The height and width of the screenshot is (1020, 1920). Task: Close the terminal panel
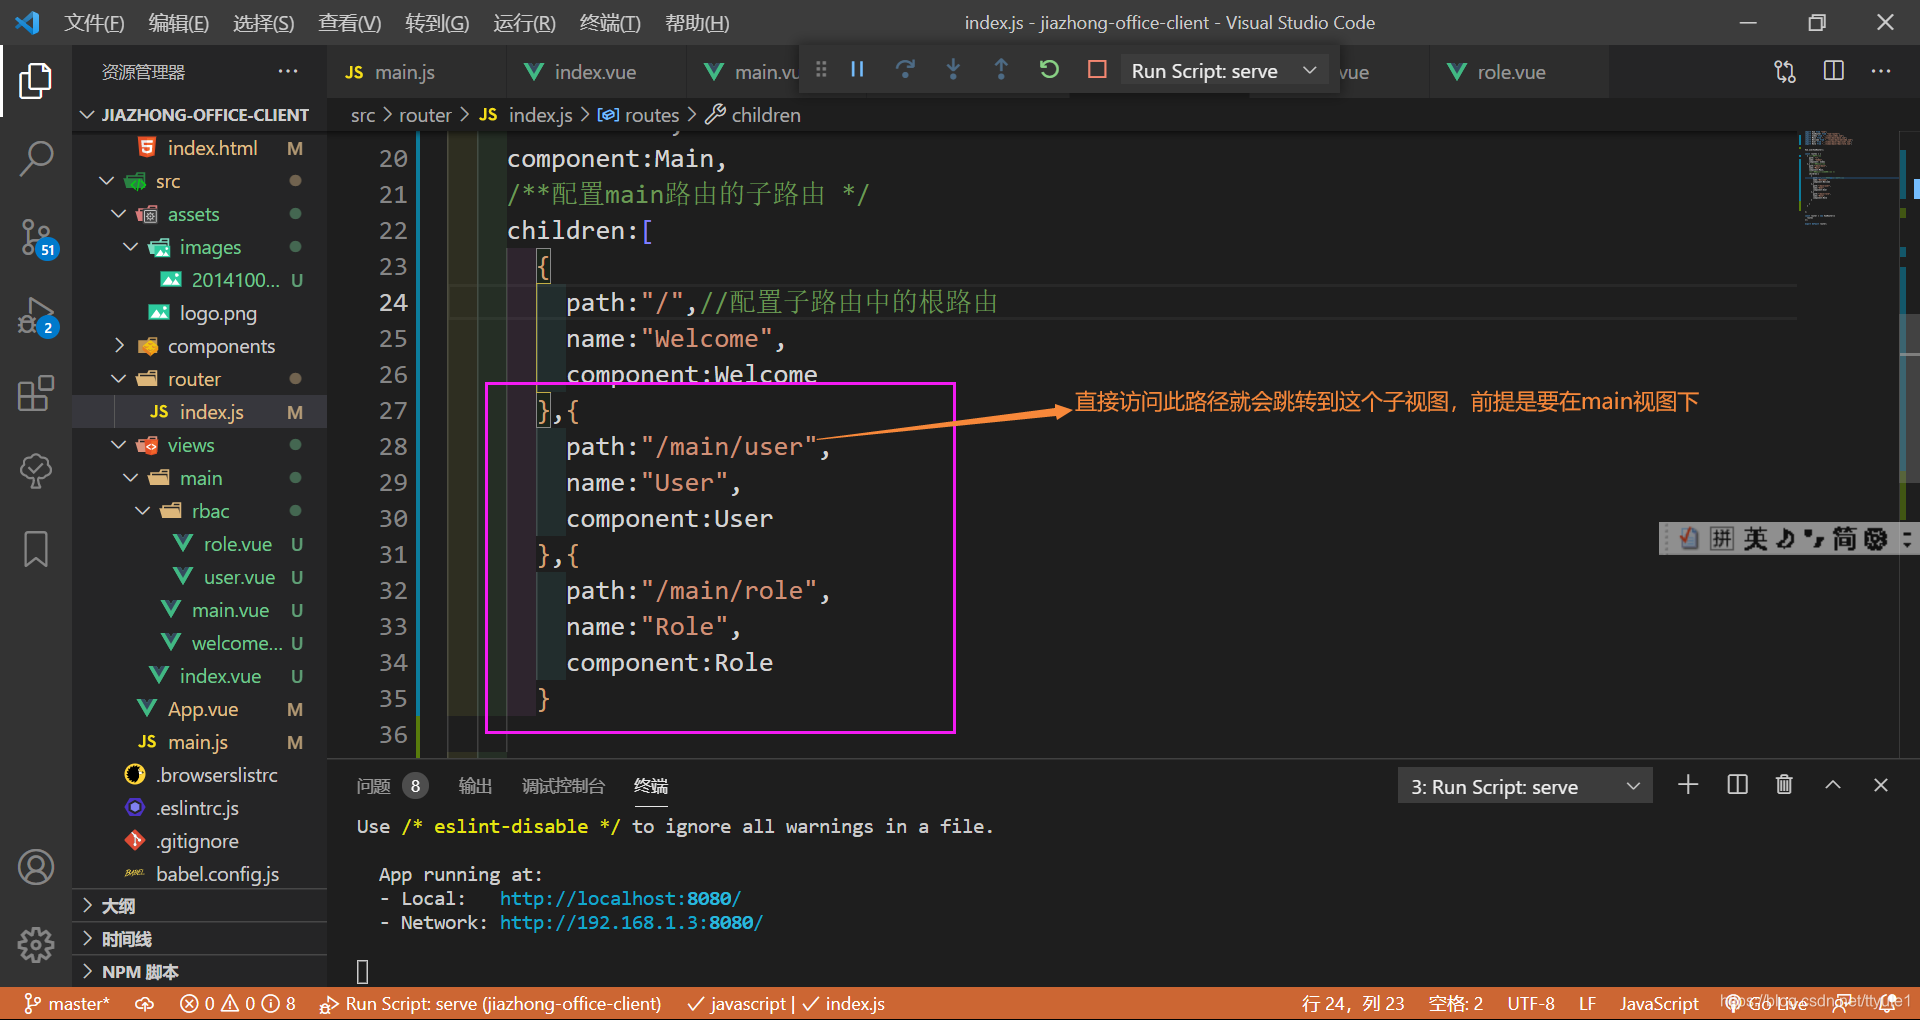point(1880,785)
